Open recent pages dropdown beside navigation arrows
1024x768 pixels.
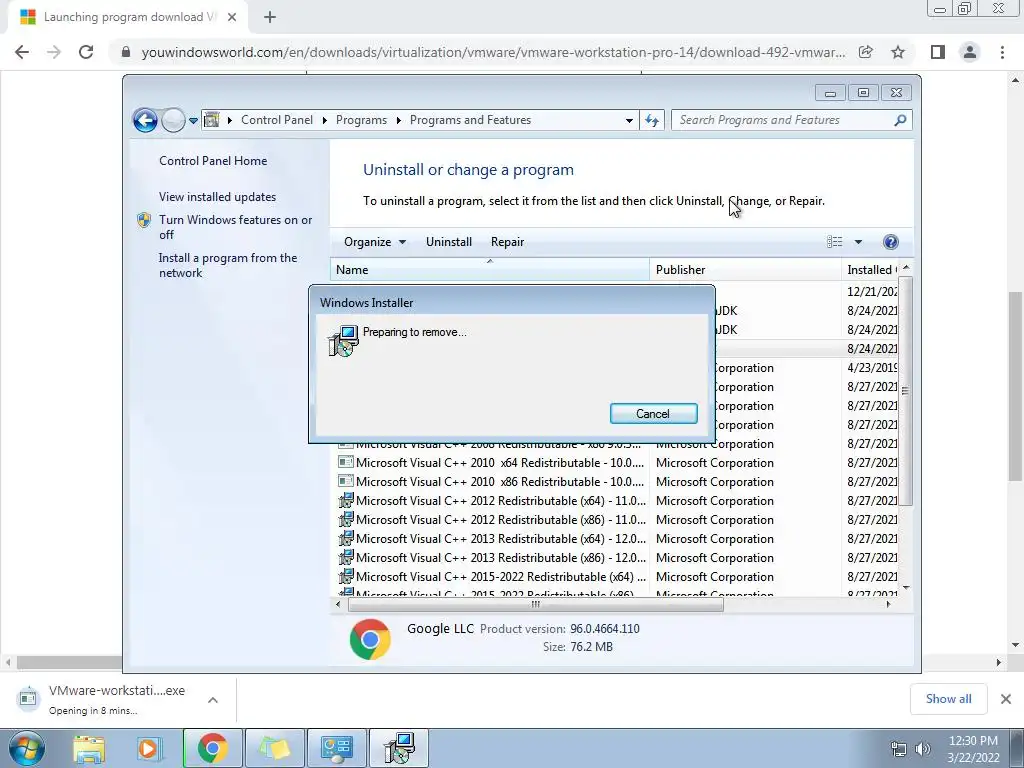pos(193,121)
